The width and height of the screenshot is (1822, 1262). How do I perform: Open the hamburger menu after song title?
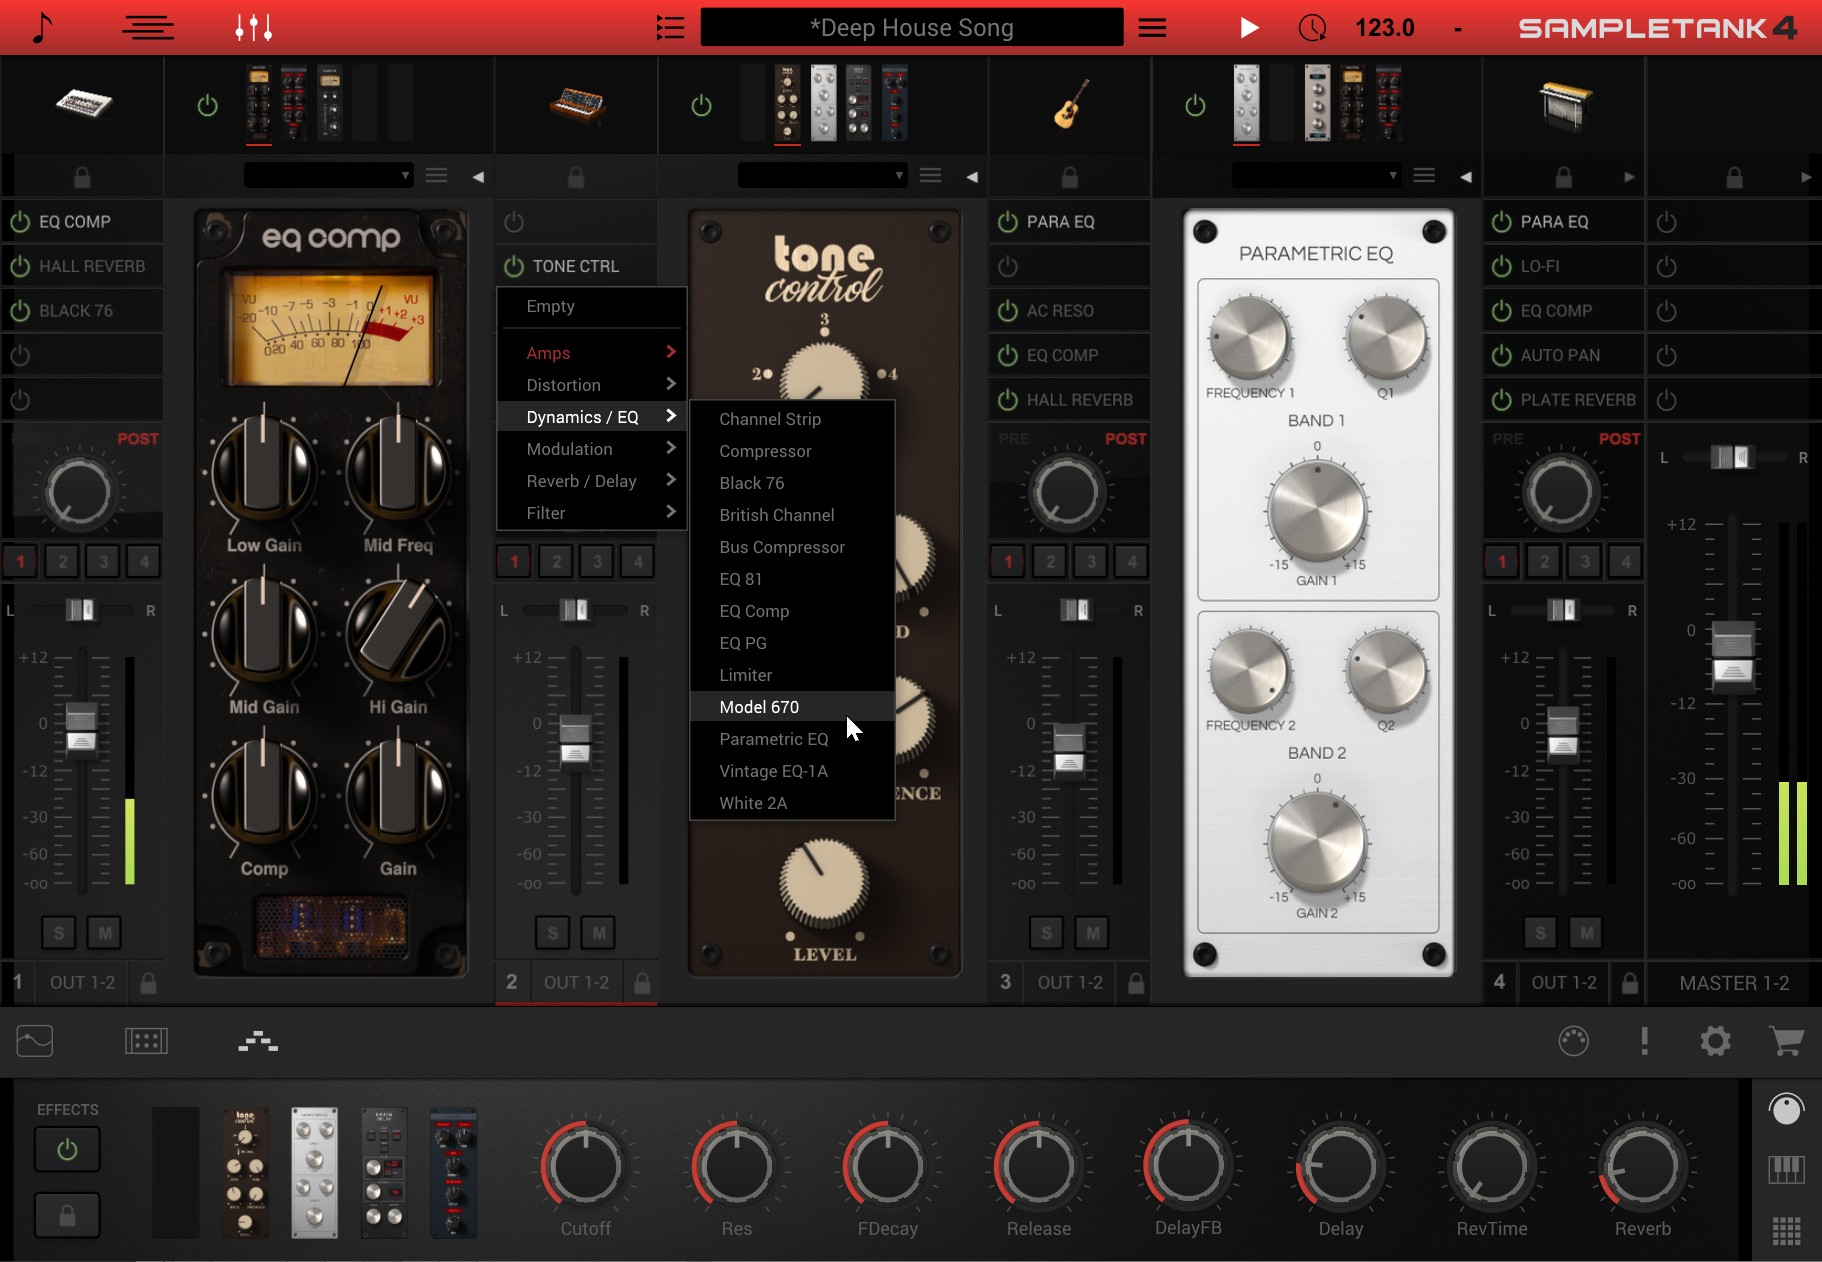point(1152,27)
